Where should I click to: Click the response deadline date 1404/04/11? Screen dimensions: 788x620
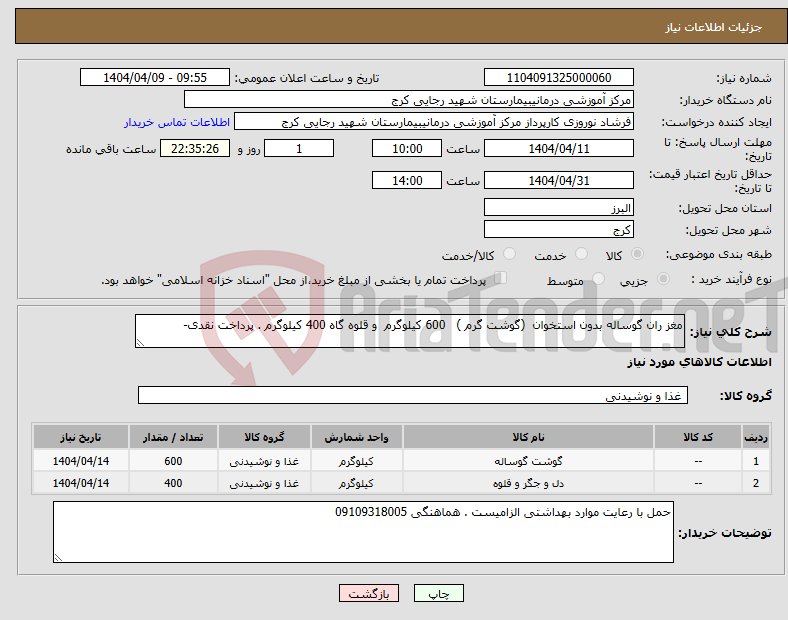pos(559,149)
